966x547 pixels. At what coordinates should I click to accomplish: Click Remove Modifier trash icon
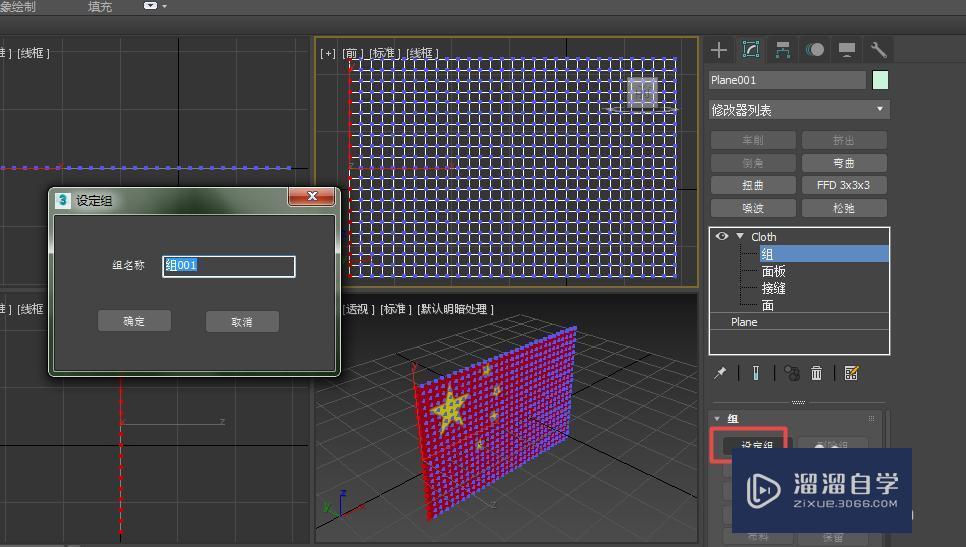point(816,373)
